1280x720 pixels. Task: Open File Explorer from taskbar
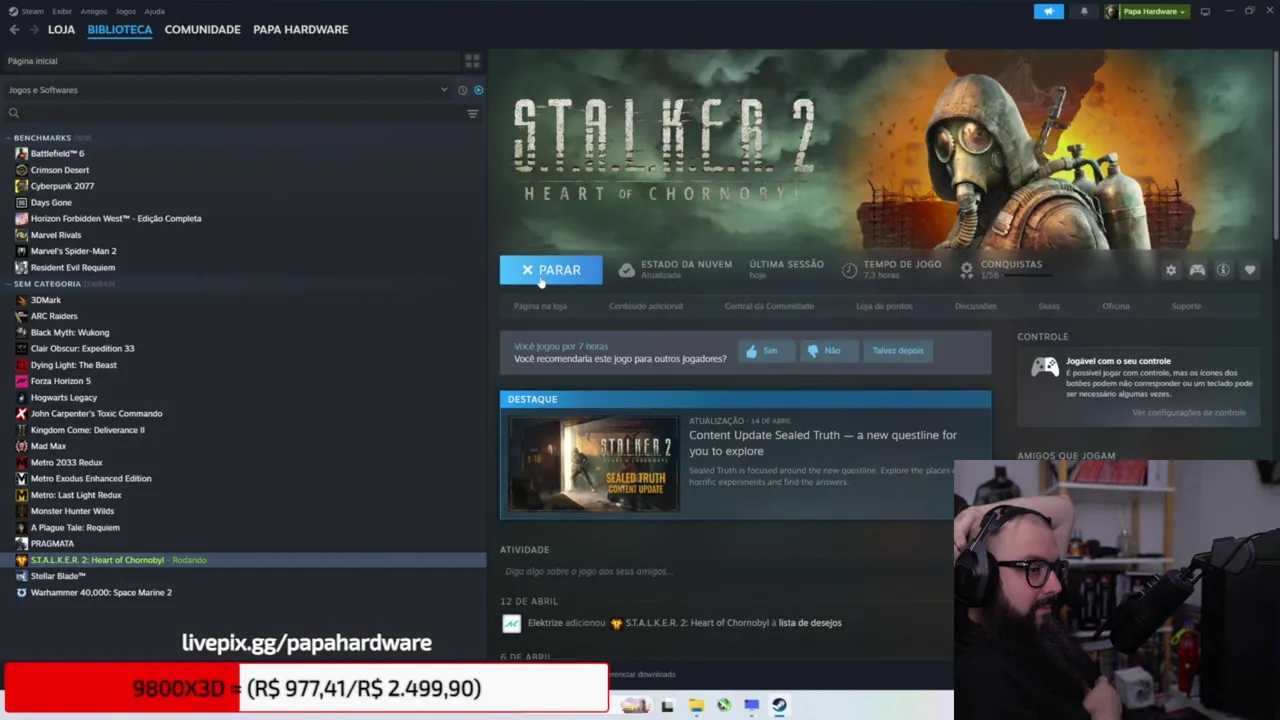pos(696,705)
